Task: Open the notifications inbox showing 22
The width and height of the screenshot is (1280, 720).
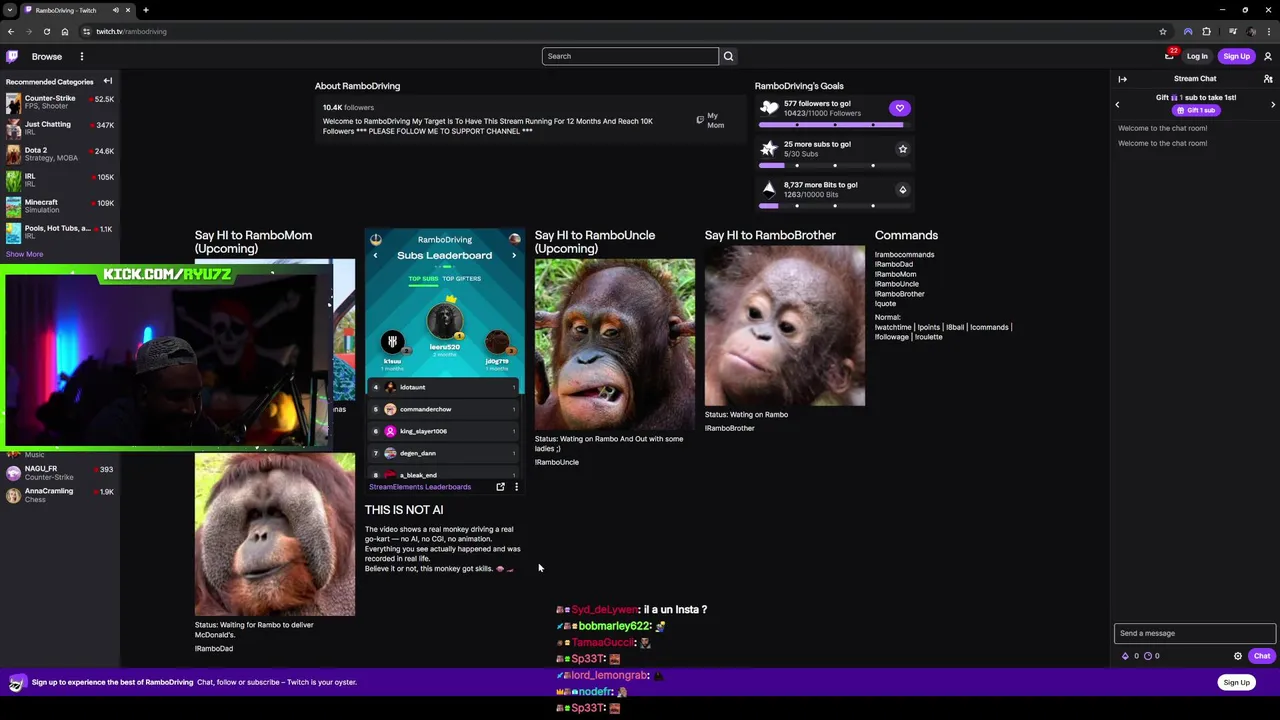Action: (x=1169, y=56)
